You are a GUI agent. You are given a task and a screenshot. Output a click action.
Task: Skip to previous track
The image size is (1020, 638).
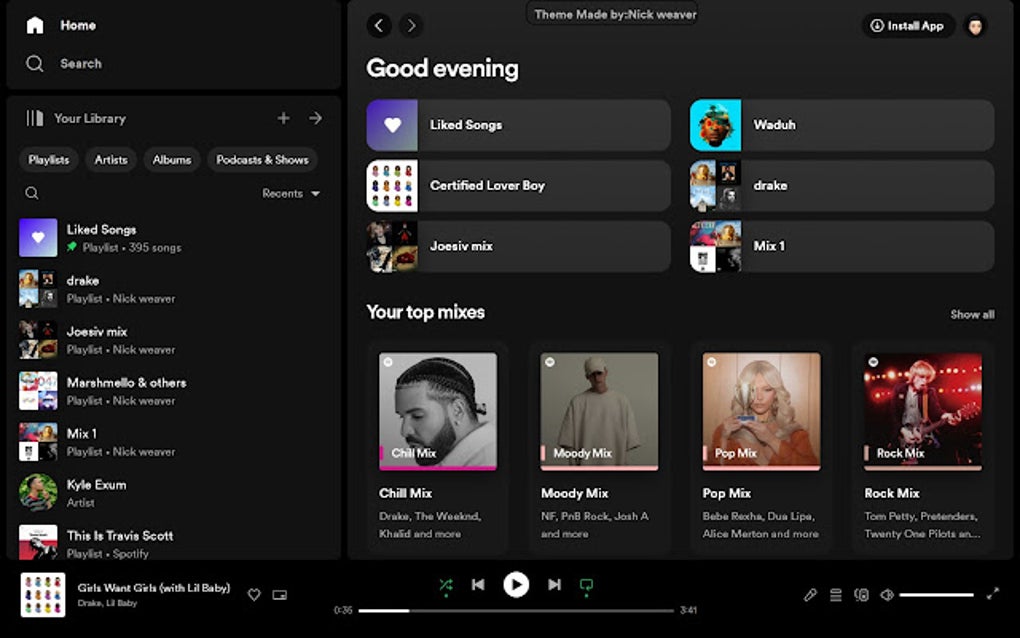click(x=478, y=585)
